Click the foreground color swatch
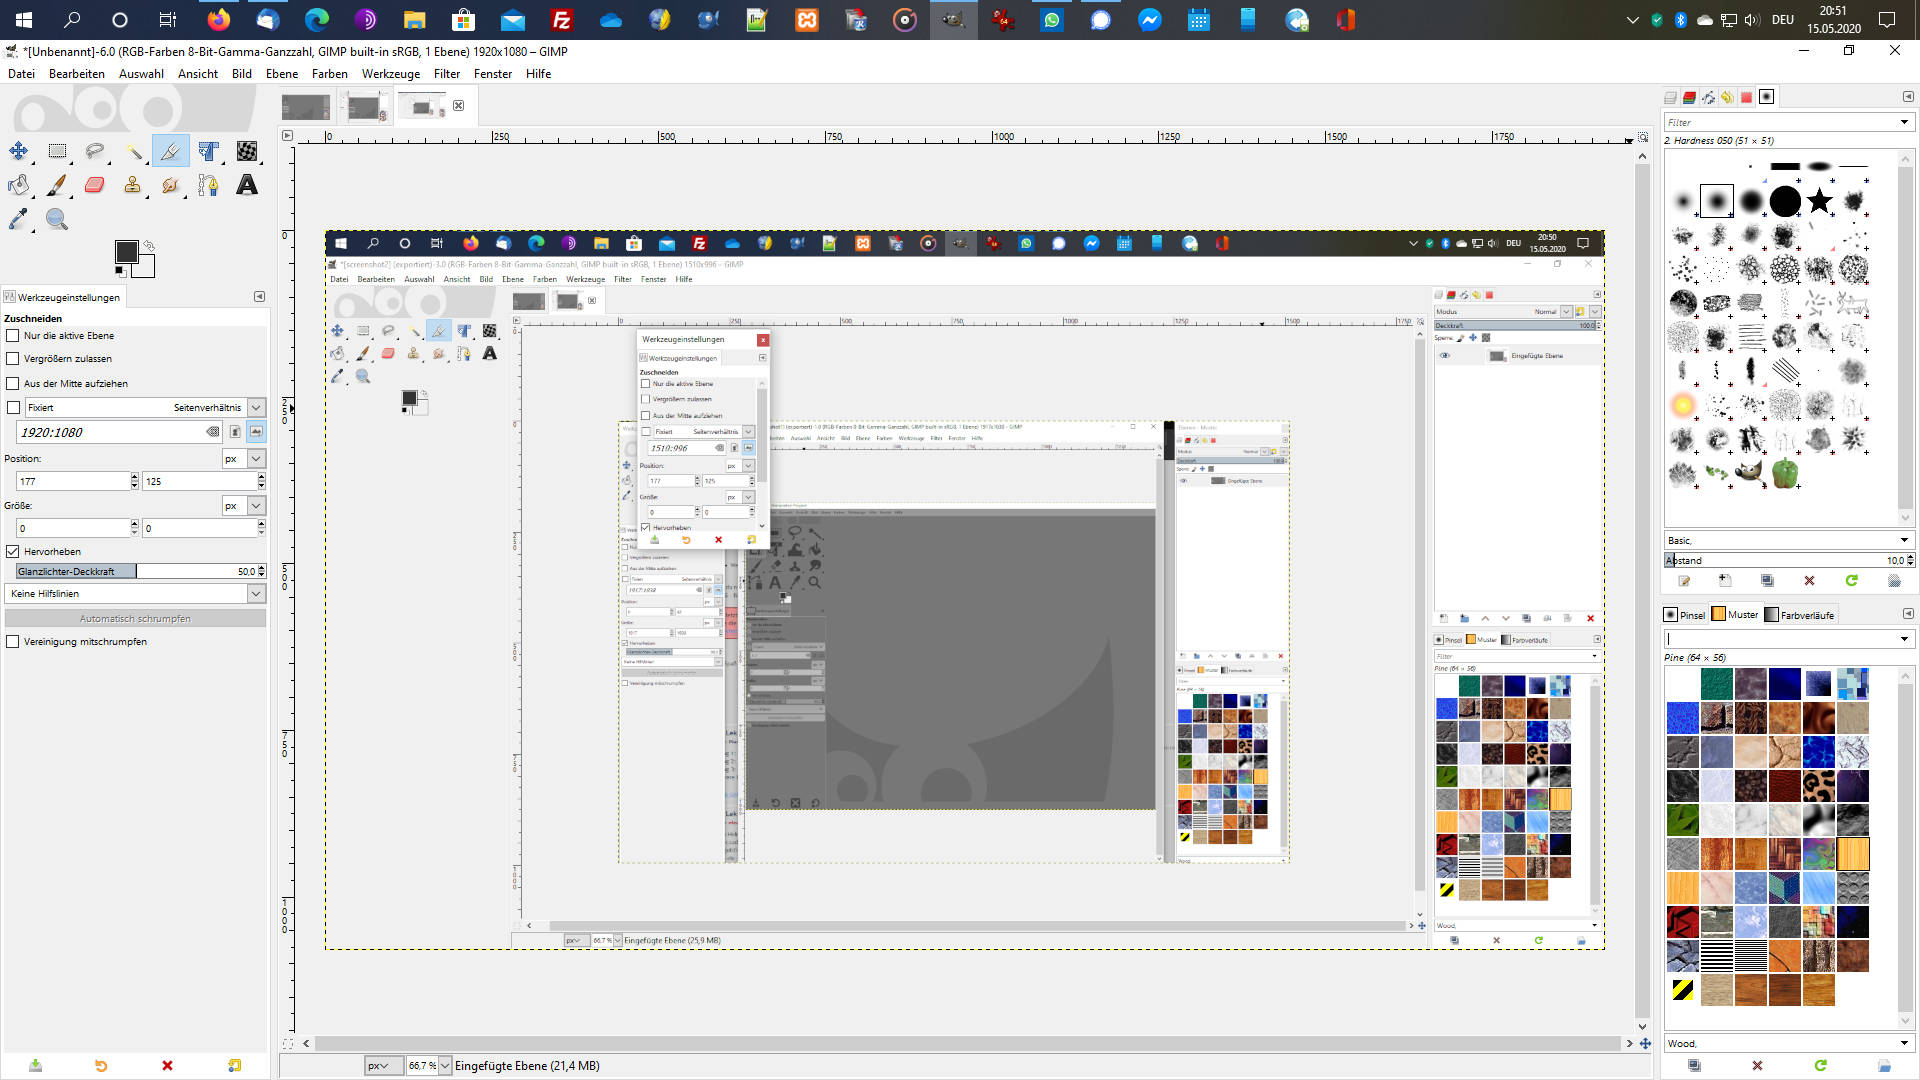 [x=126, y=252]
